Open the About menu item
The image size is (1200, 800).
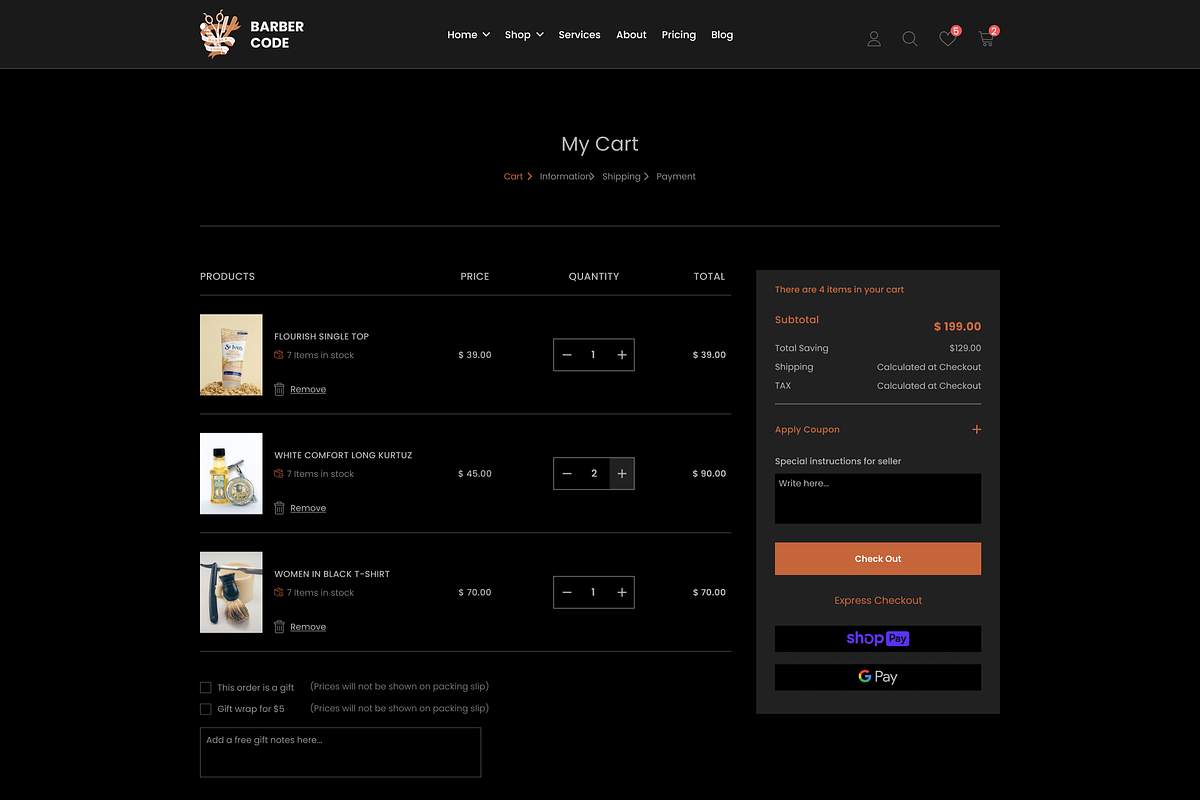coord(631,35)
